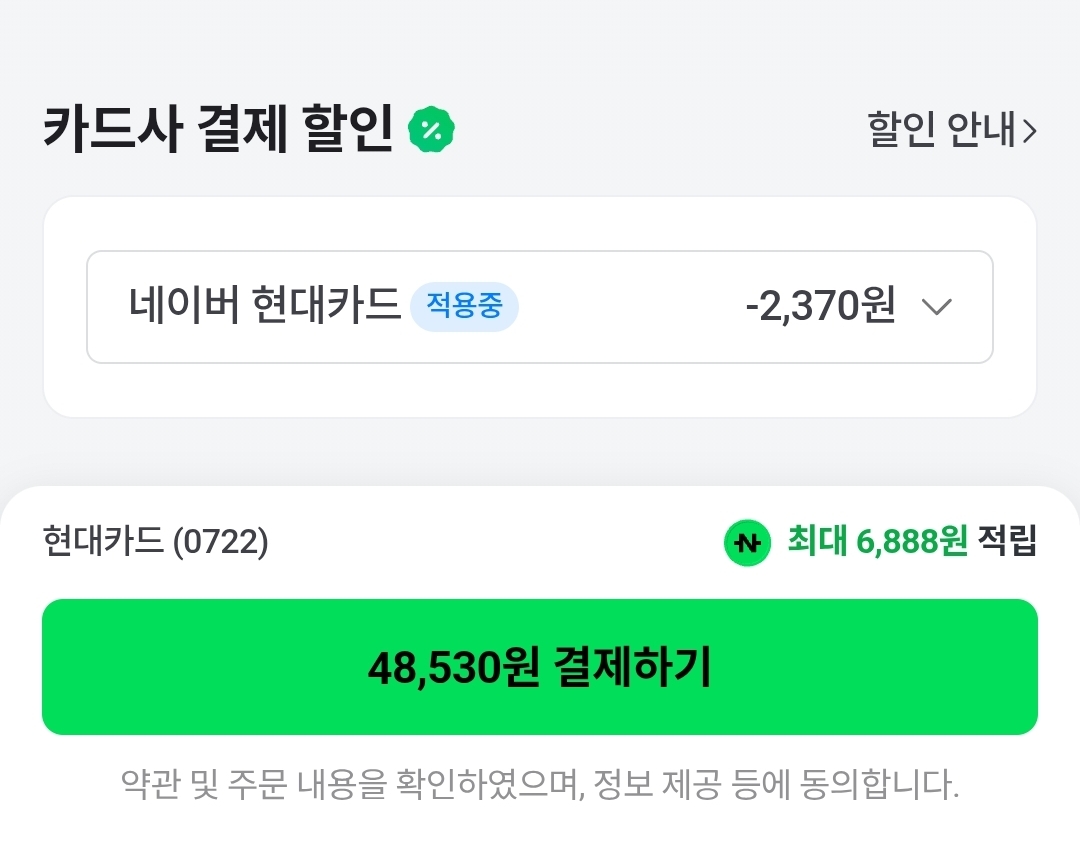Click the -2,370원 discount amount
The width and height of the screenshot is (1080, 863).
click(820, 307)
